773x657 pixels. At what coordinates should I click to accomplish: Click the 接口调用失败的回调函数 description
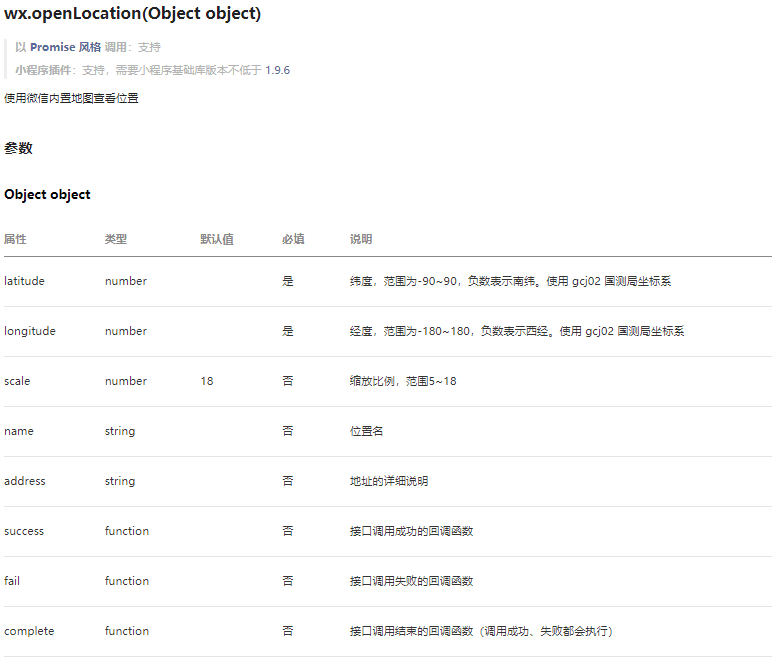click(411, 581)
